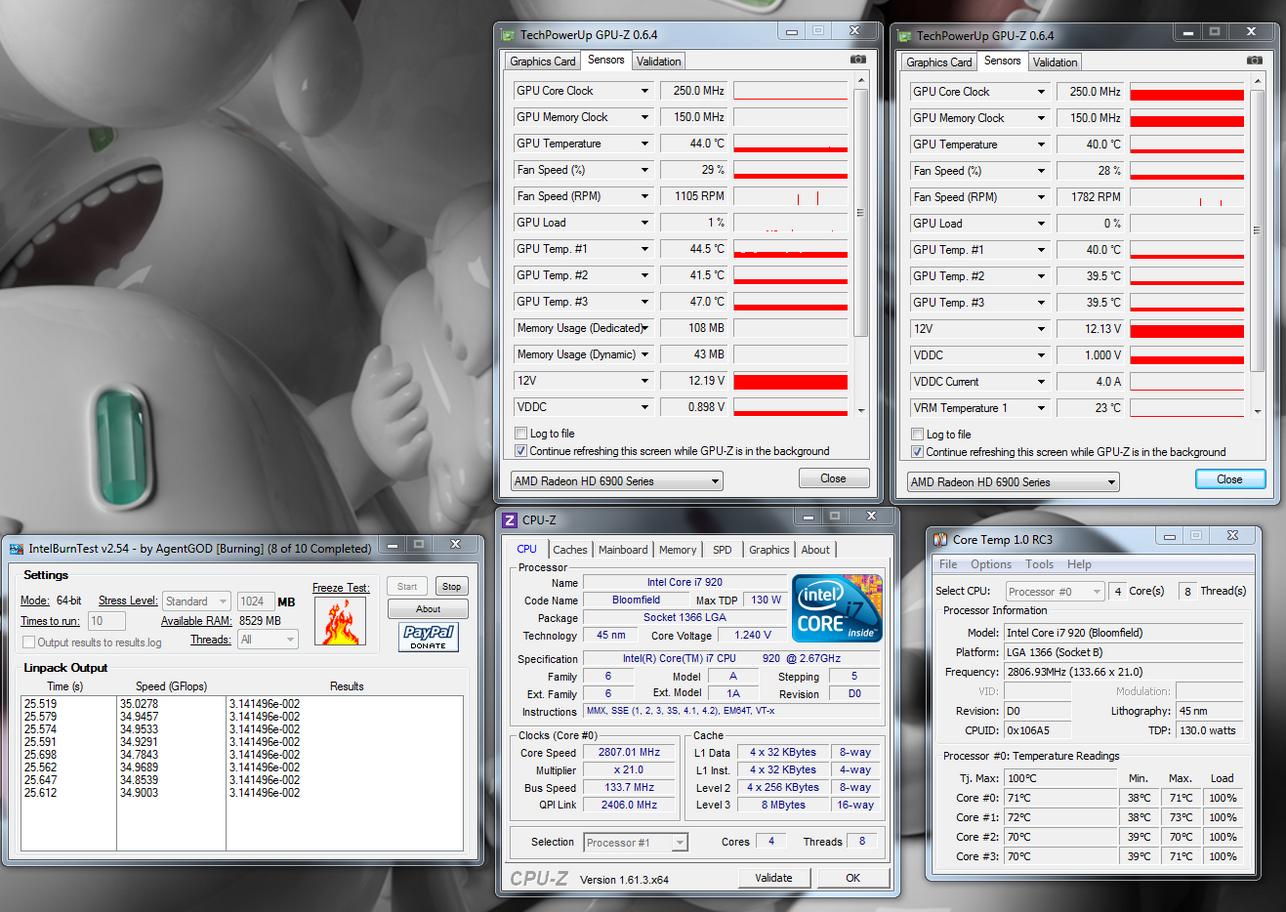Open GPU Temperature dropdown in left GPU-Z
Viewport: 1286px width, 912px height.
click(x=645, y=144)
